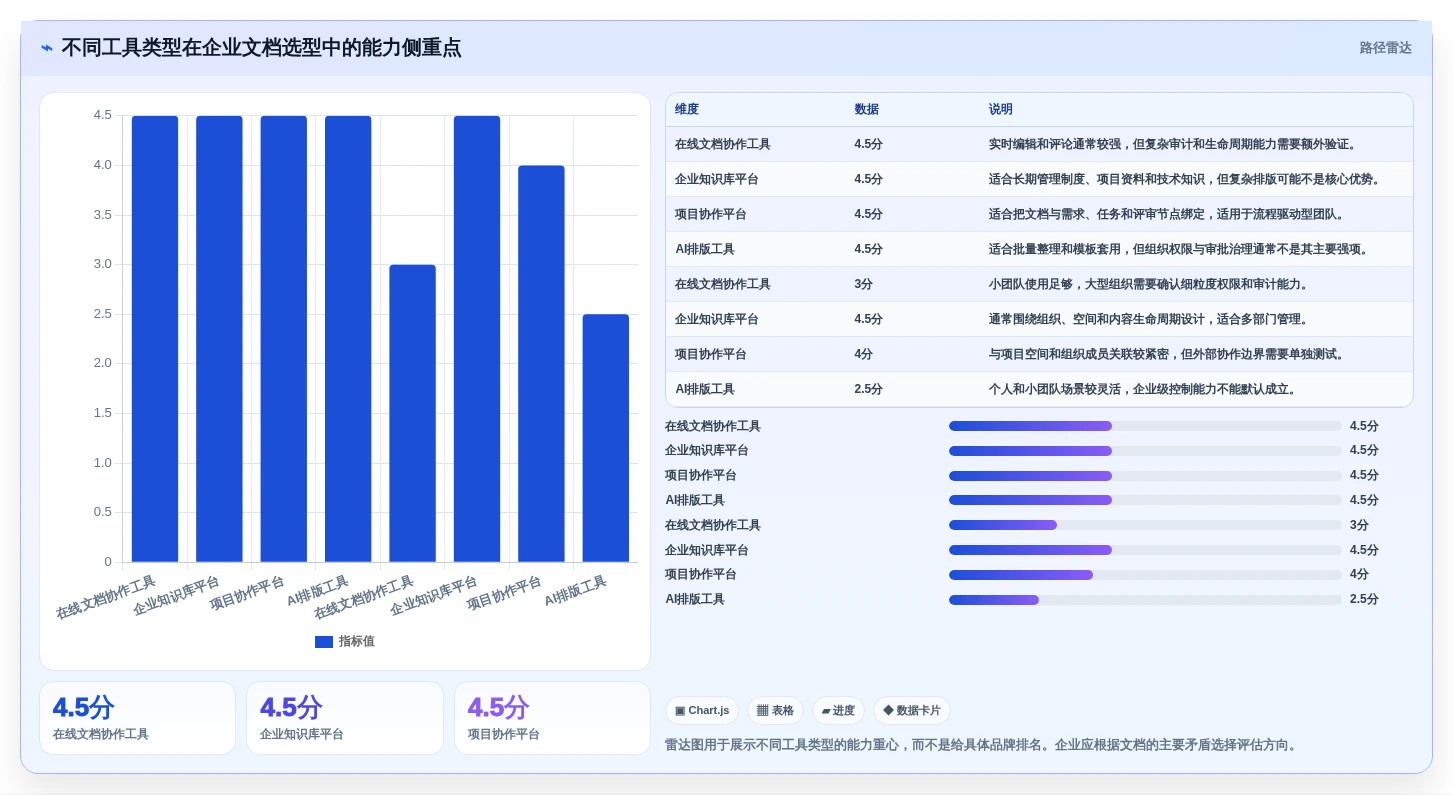Select the 进度 chip
The height and width of the screenshot is (795, 1453).
[838, 711]
